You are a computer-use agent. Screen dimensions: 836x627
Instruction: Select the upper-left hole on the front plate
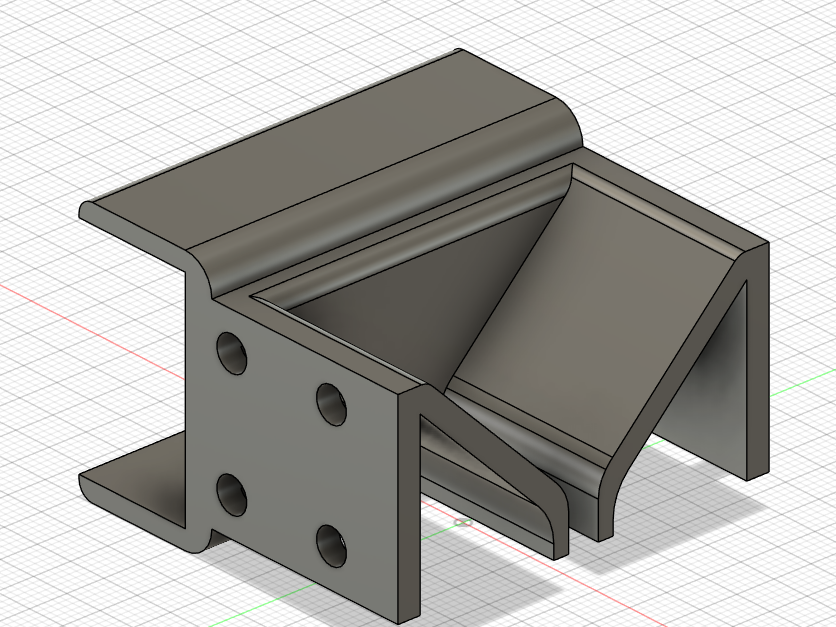pyautogui.click(x=231, y=353)
